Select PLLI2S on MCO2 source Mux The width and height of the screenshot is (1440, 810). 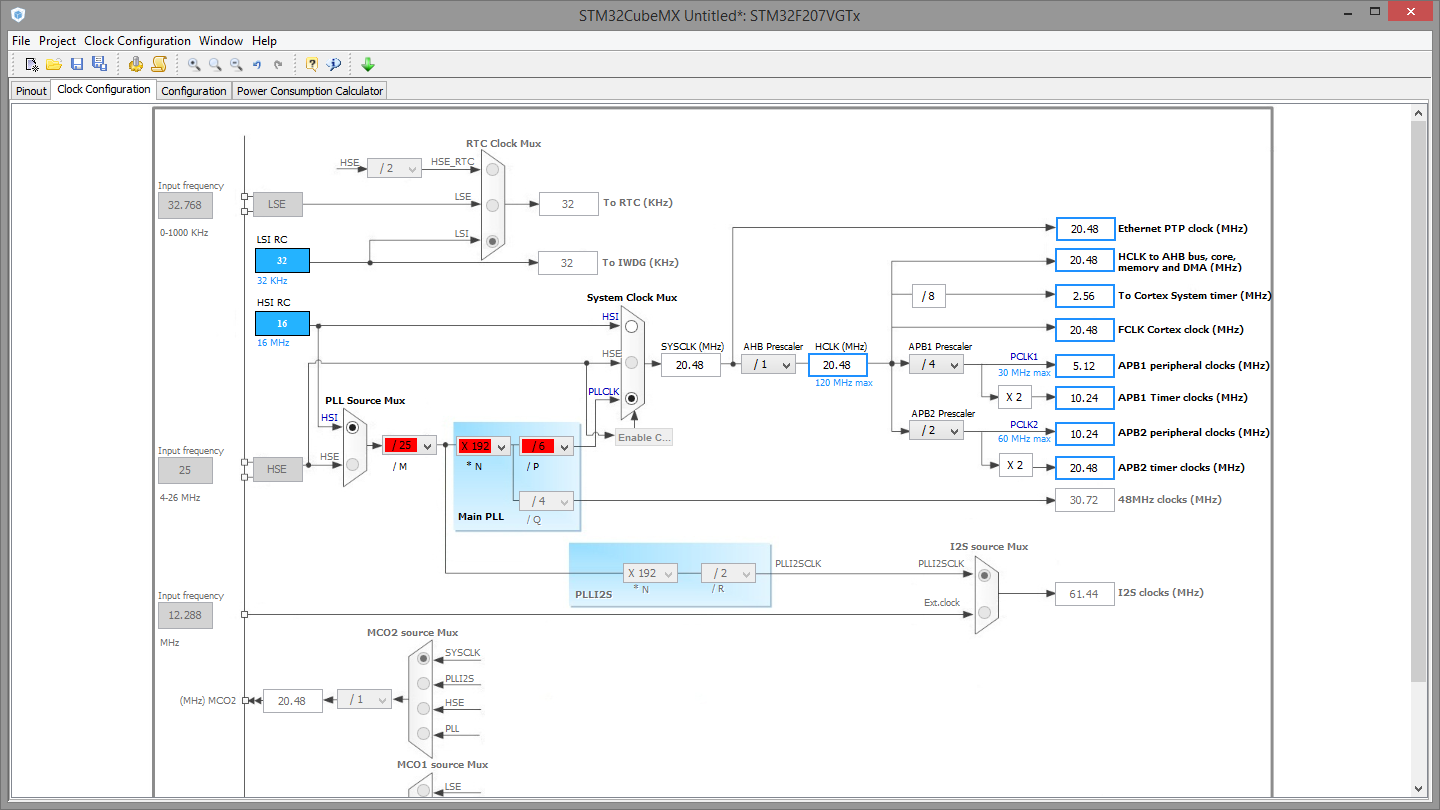tap(423, 683)
